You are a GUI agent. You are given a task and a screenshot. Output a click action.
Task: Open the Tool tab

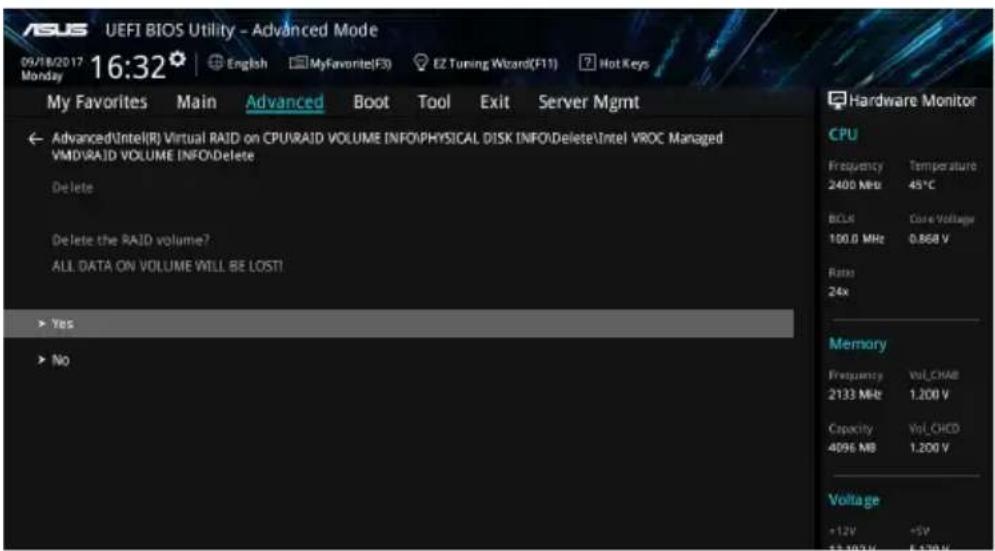point(434,102)
